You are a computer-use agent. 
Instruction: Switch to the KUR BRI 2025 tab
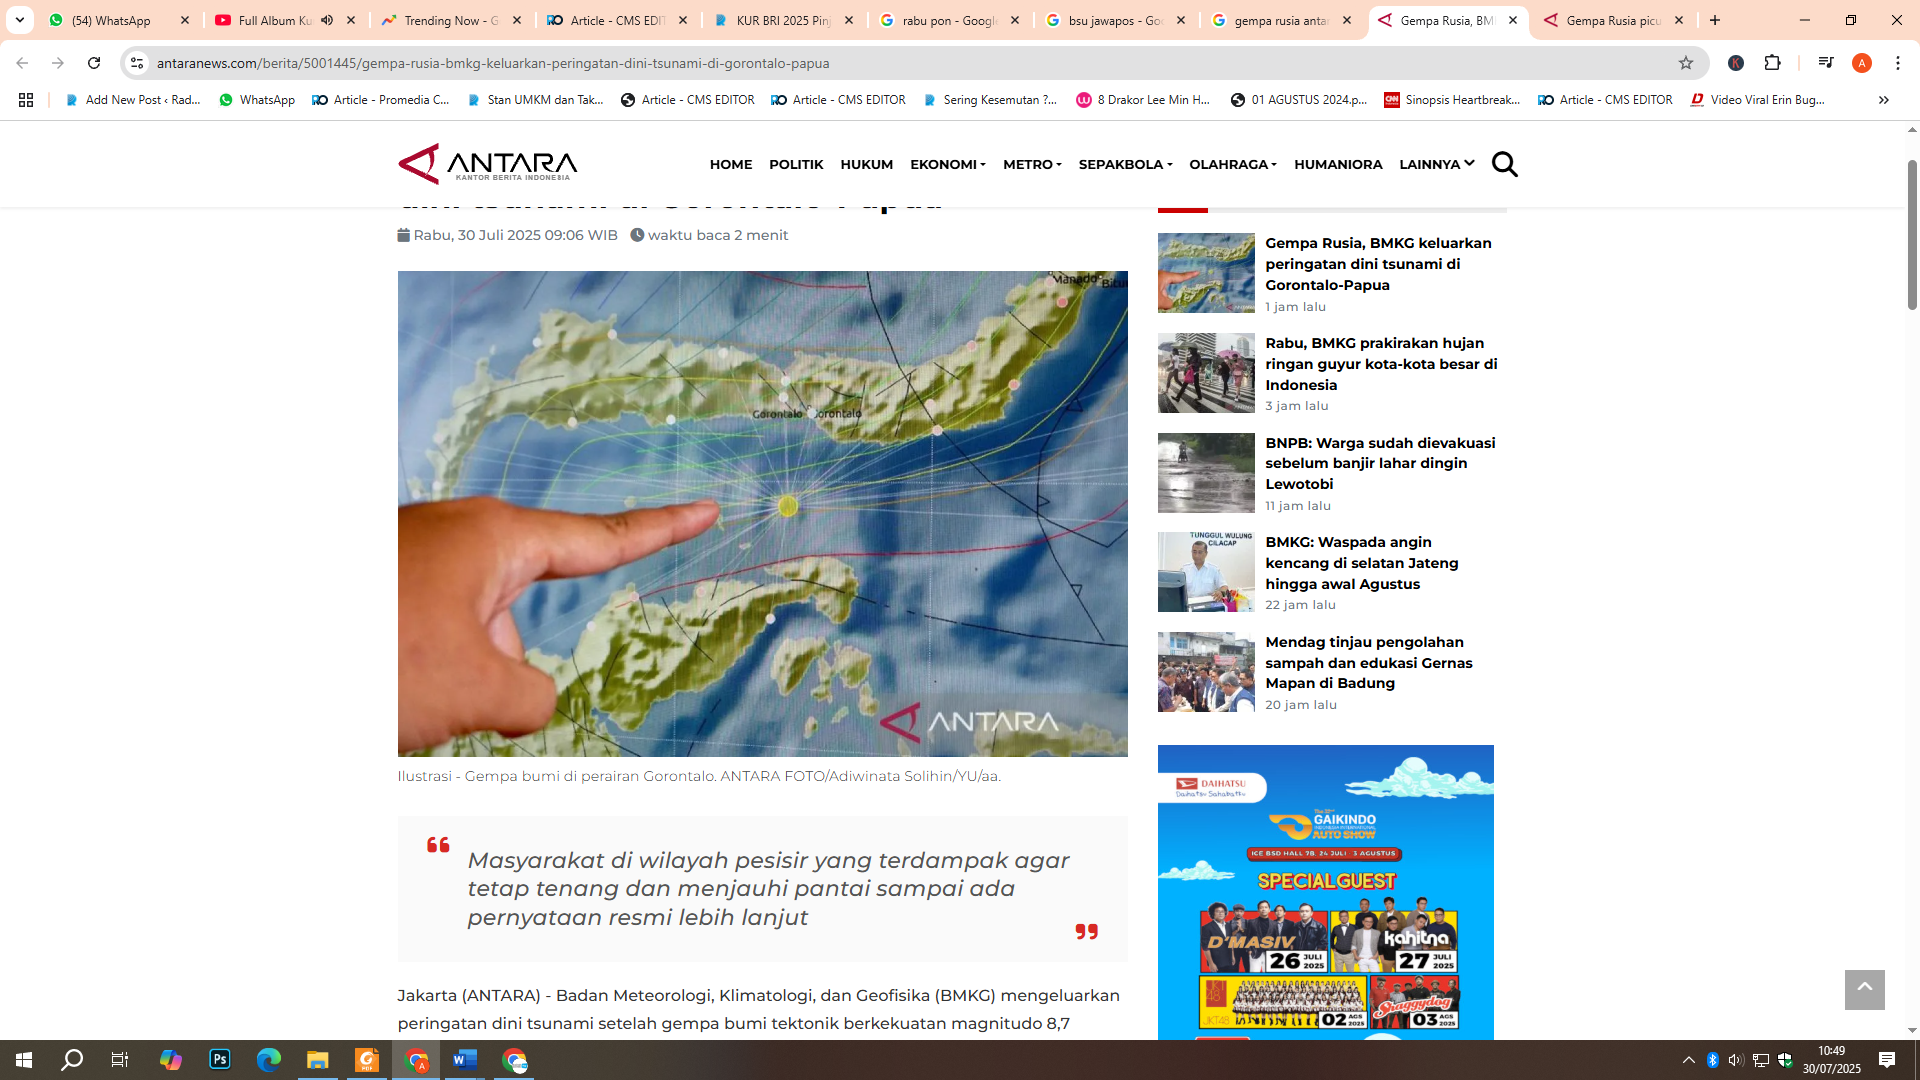pyautogui.click(x=783, y=20)
